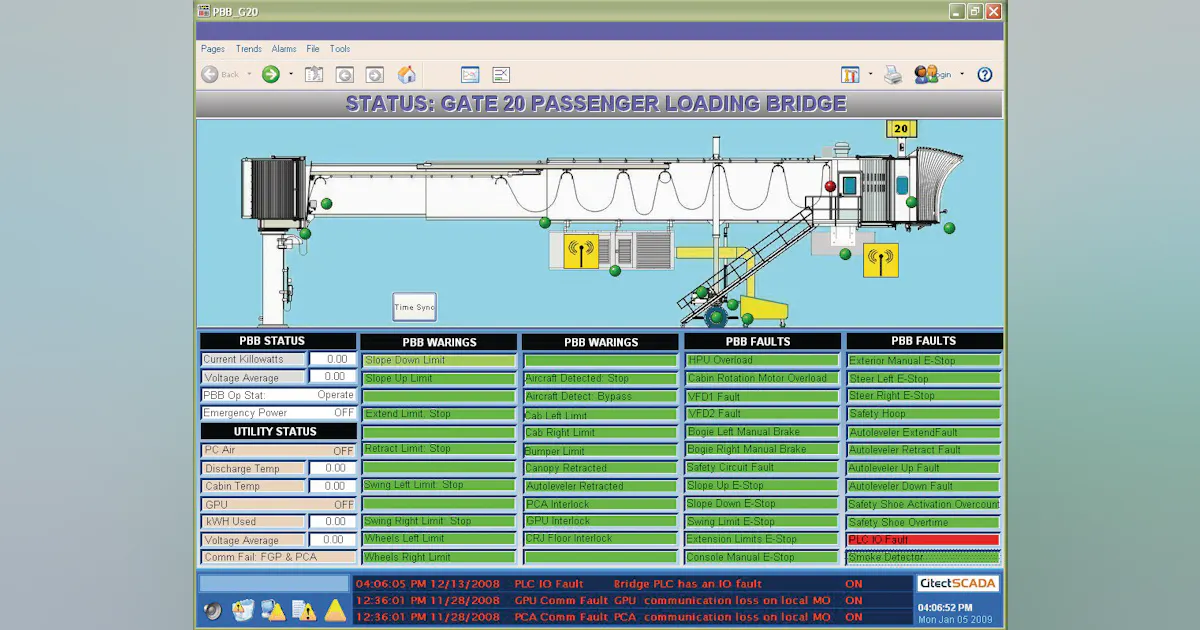Screen dimensions: 1200x630
Task: Select the HPU Overload fault bar
Action: point(761,360)
